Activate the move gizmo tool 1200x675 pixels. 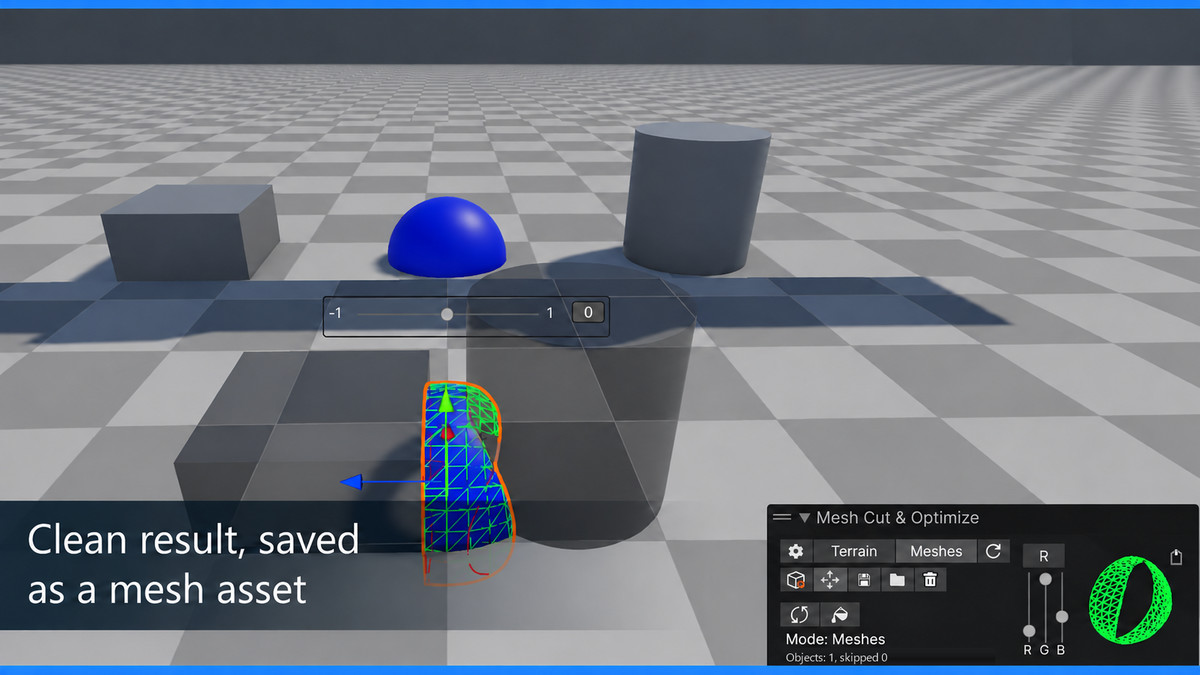[x=829, y=579]
